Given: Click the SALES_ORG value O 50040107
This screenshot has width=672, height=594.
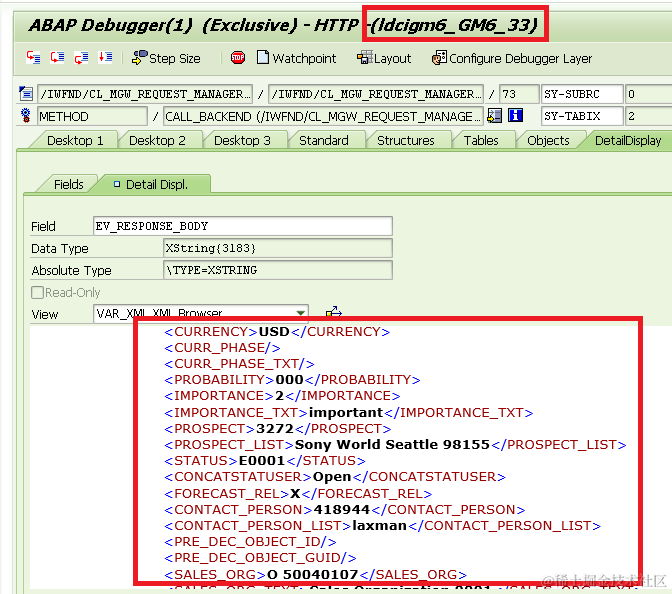Looking at the screenshot, I should pos(312,574).
